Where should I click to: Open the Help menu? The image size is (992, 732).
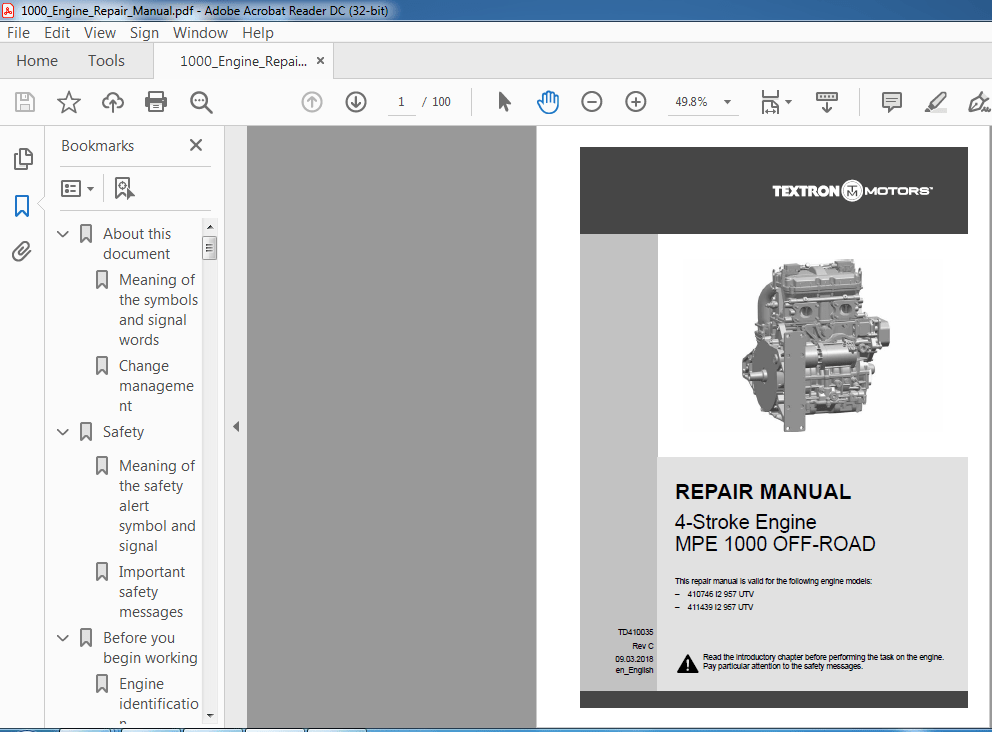point(258,33)
